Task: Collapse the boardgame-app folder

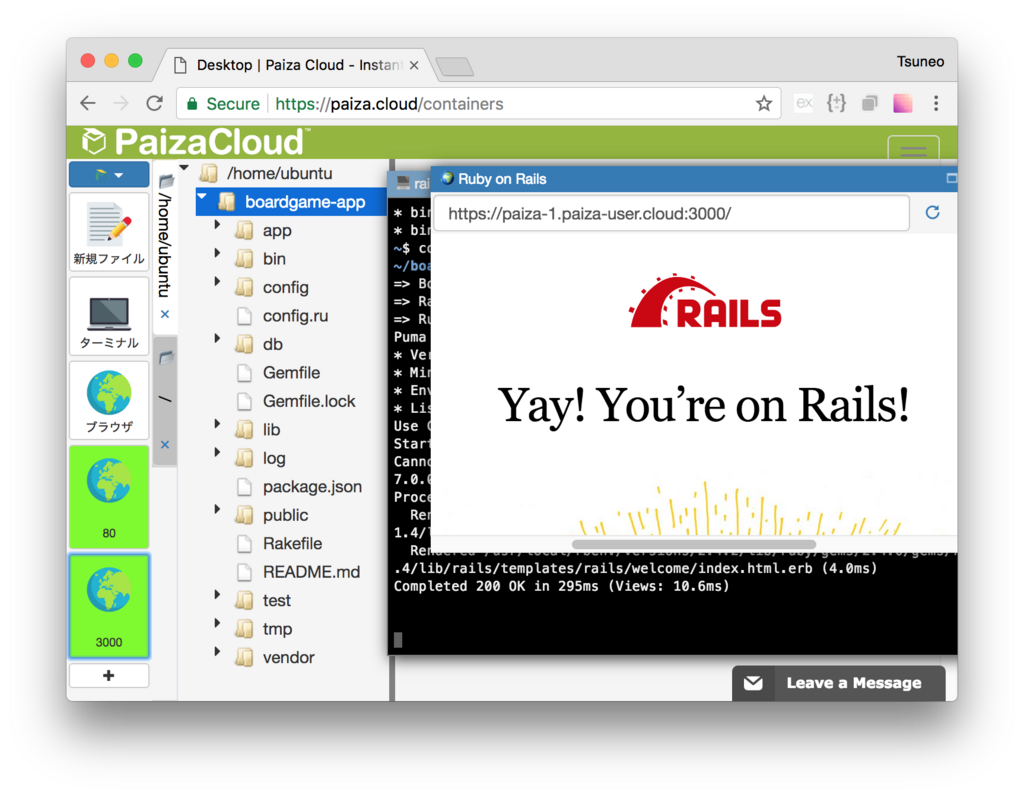Action: [202, 197]
